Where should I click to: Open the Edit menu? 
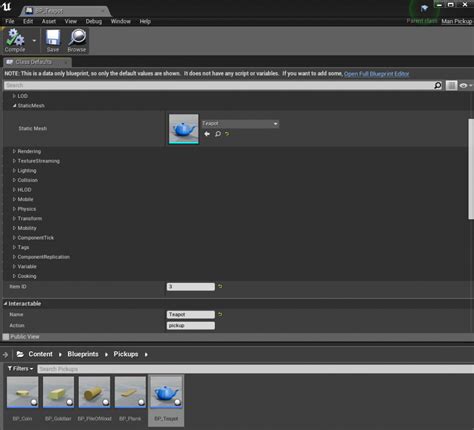coord(28,21)
